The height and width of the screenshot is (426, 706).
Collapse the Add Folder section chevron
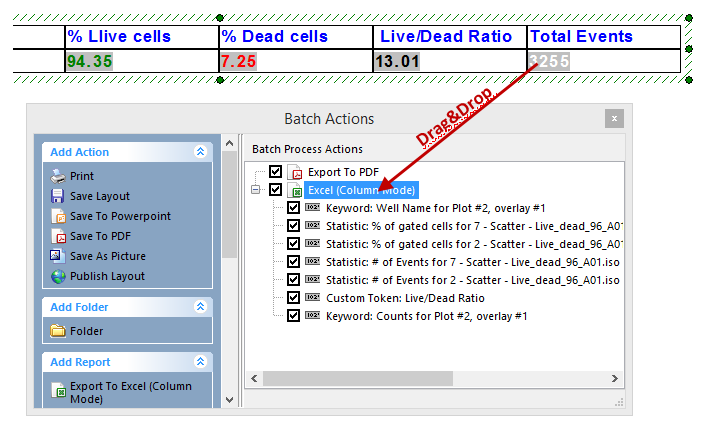200,307
